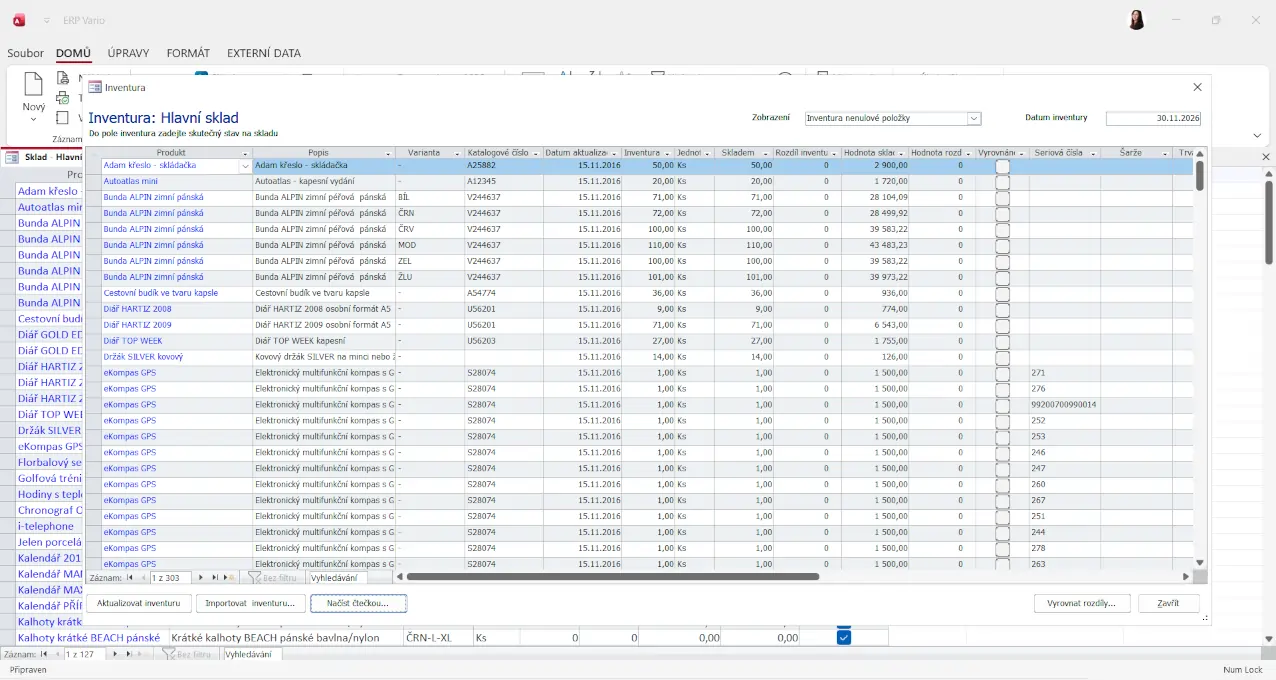The height and width of the screenshot is (680, 1276).
Task: Collapse the ribbon using chevron arrow
Action: 1257,135
